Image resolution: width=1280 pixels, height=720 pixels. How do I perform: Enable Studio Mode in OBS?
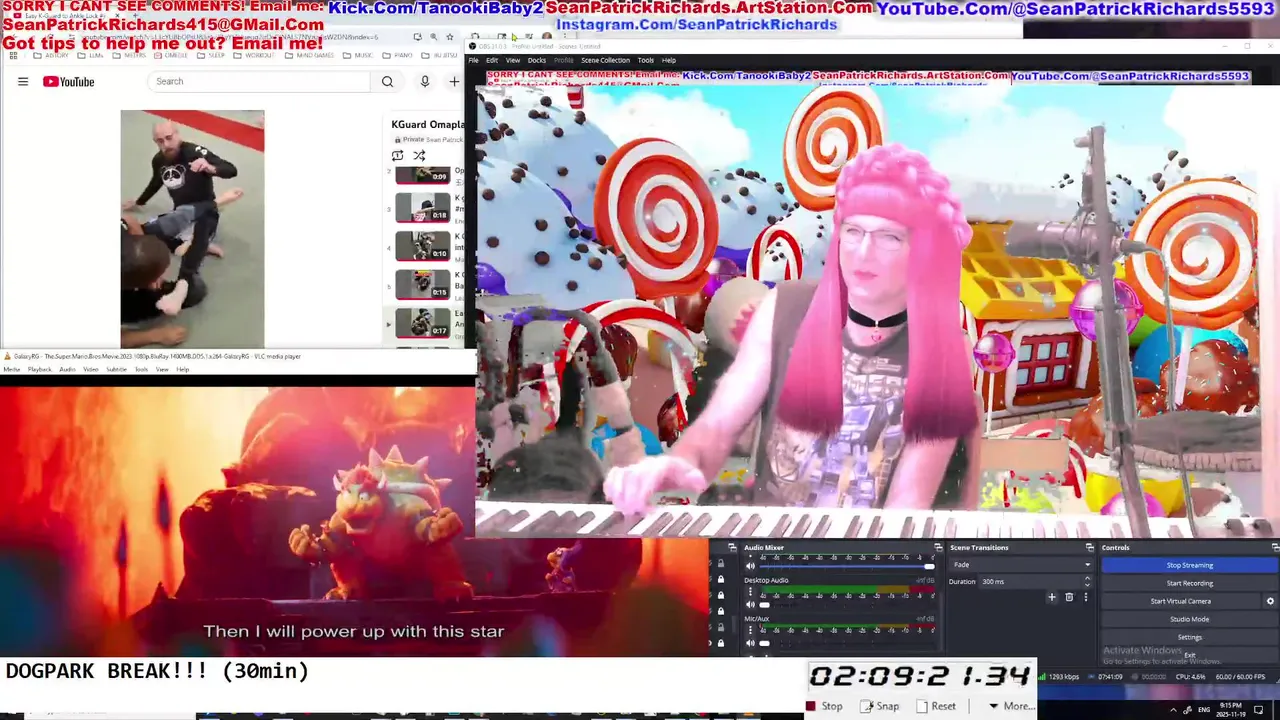coord(1189,619)
